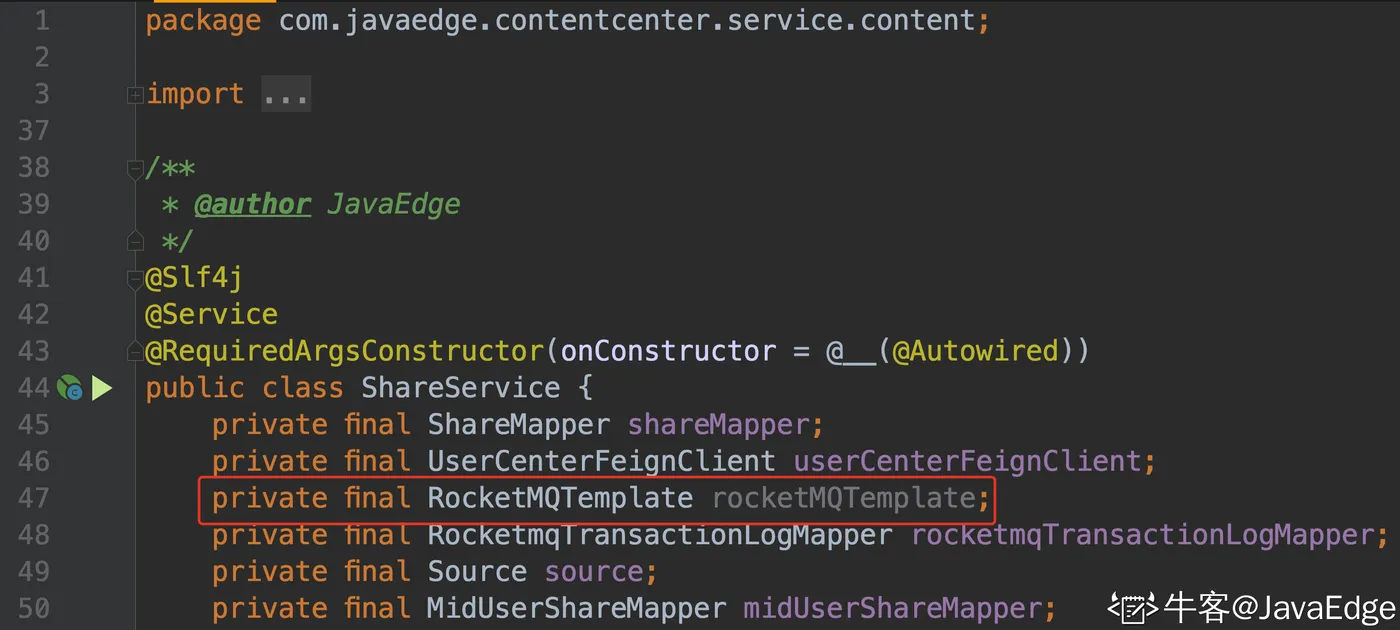The height and width of the screenshot is (630, 1400).
Task: Click the folded import ellipsis placeholder
Action: point(286,95)
